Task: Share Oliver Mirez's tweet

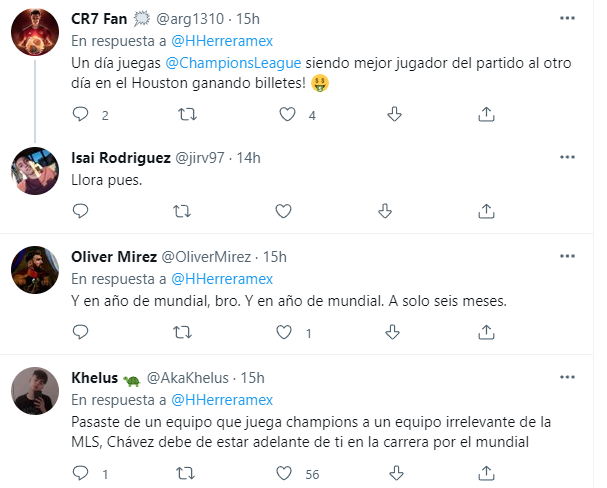Action: tap(487, 333)
